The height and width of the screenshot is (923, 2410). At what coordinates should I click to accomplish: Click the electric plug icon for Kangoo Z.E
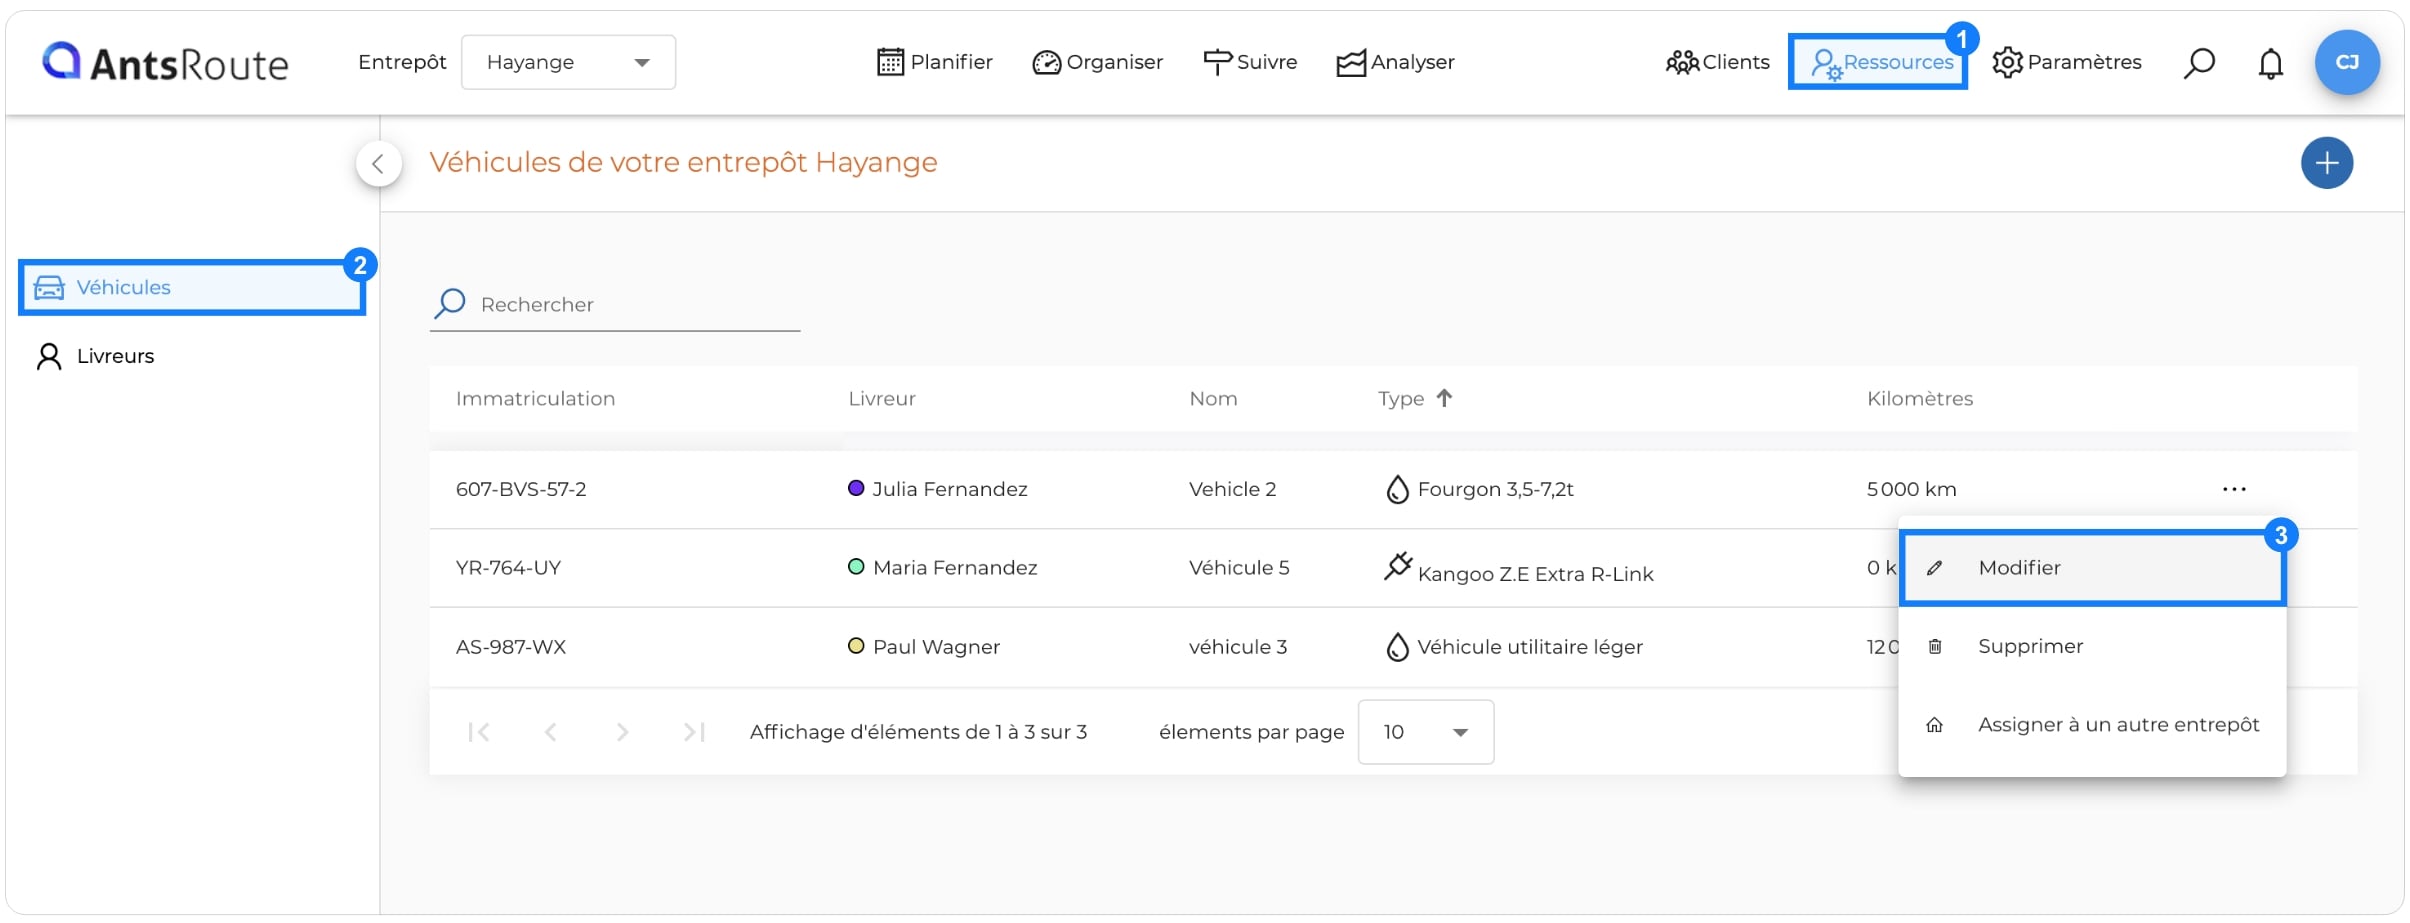[x=1398, y=566]
